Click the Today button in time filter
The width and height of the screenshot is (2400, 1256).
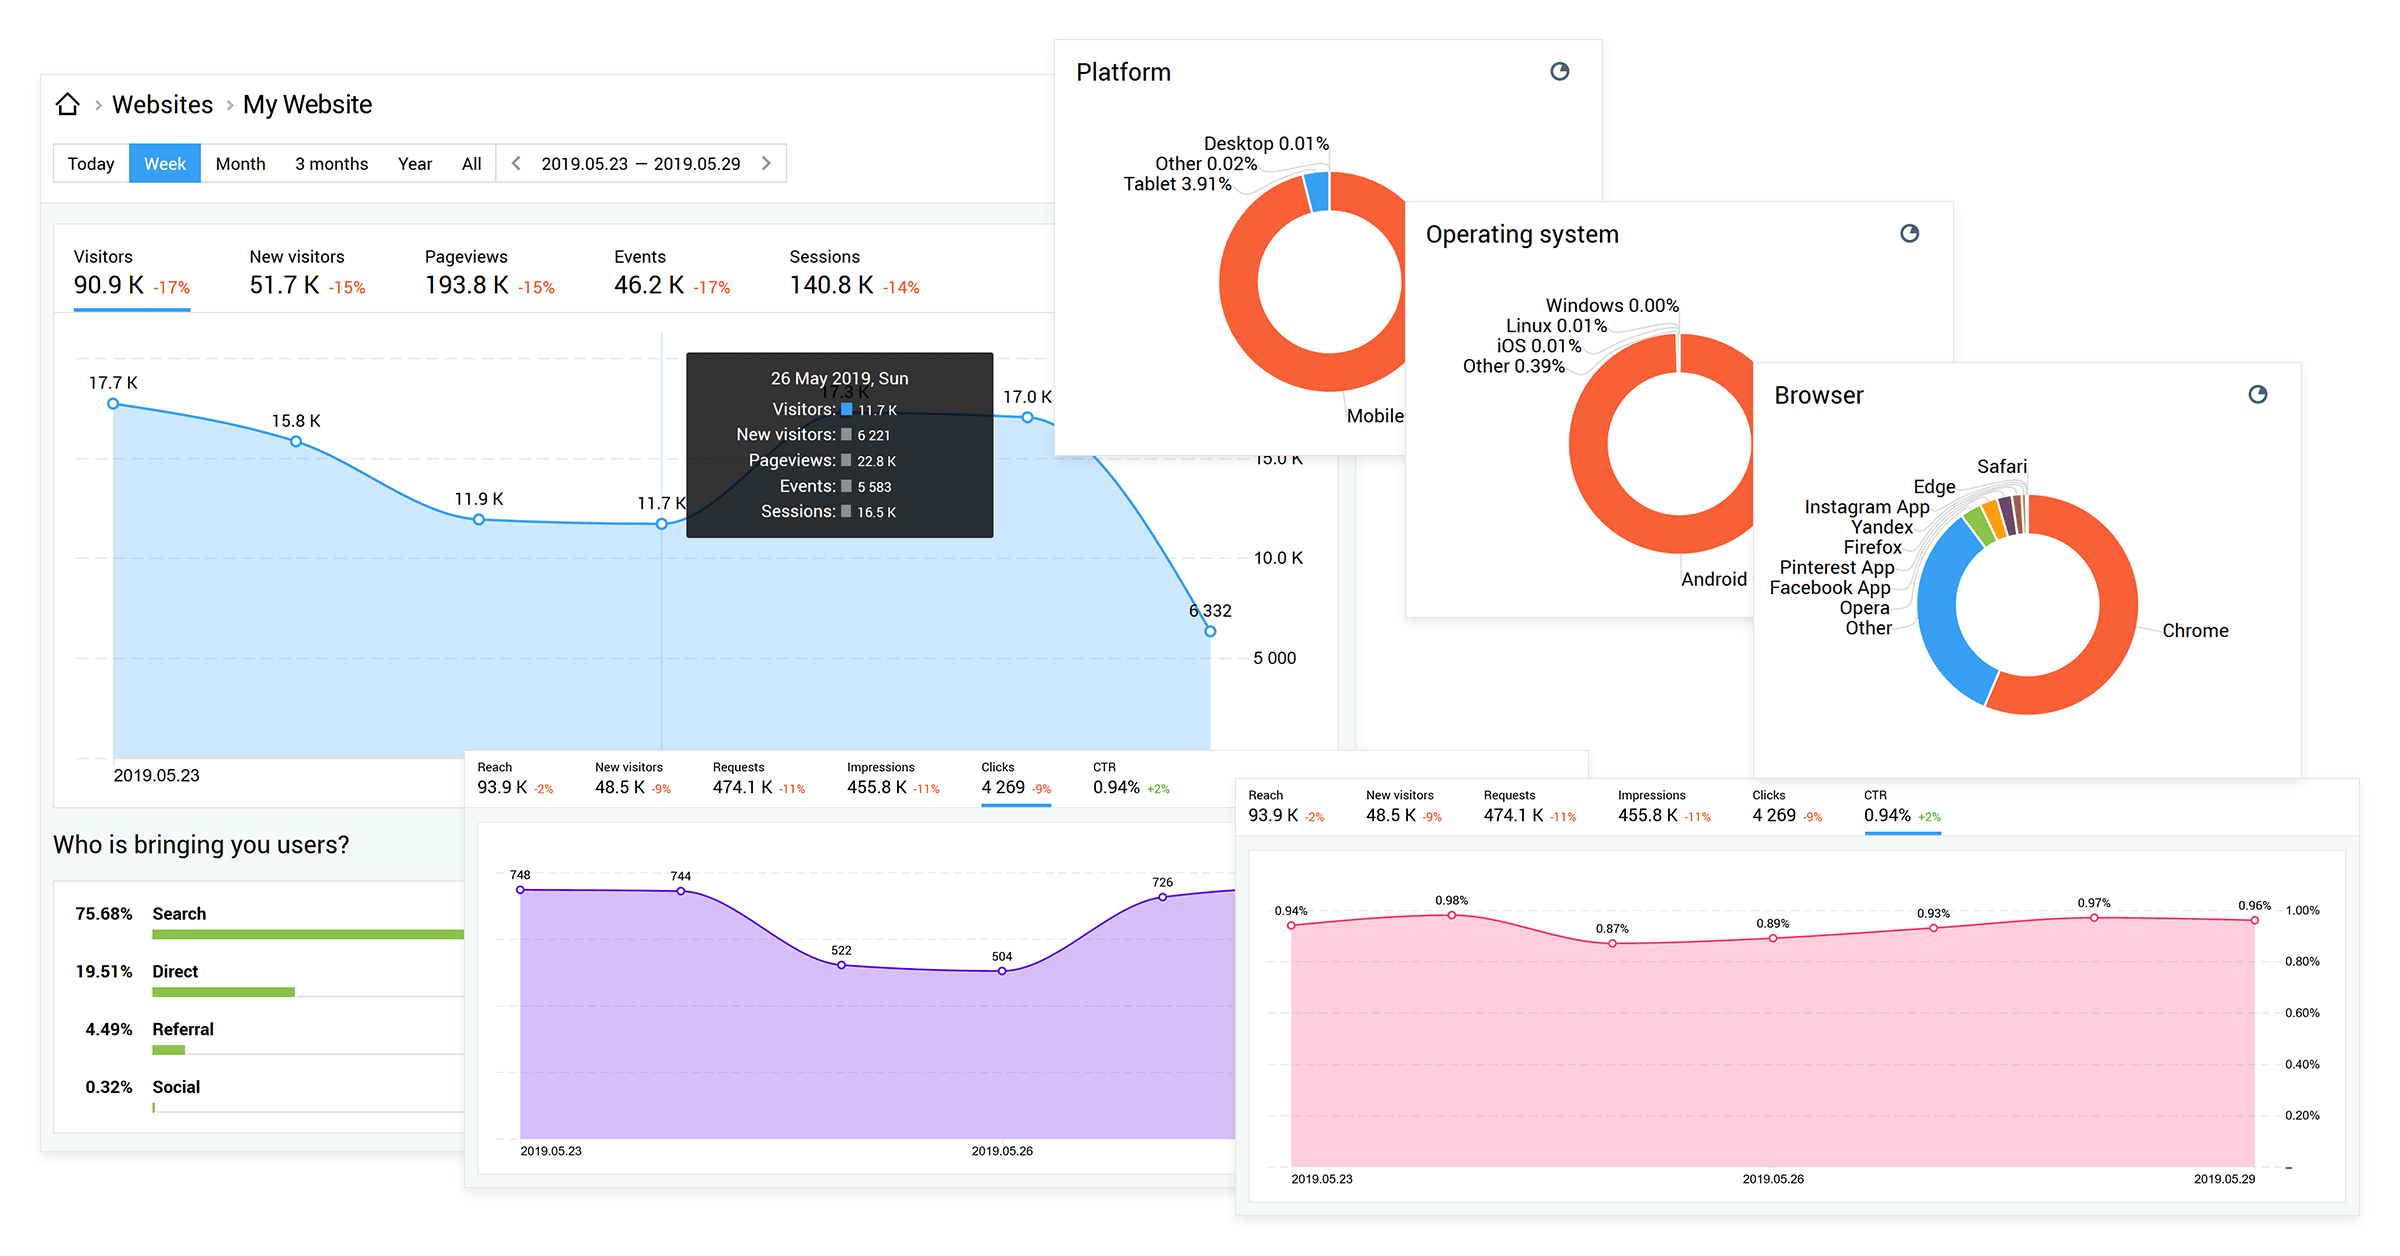tap(90, 164)
